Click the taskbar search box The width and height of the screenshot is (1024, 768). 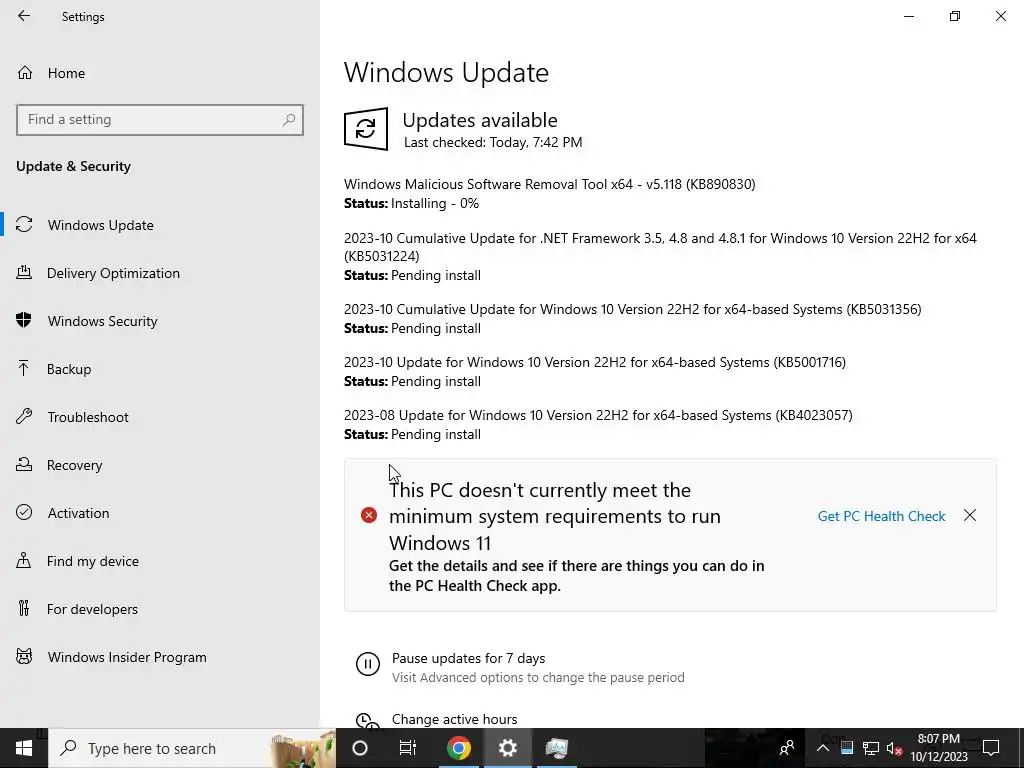tap(192, 748)
